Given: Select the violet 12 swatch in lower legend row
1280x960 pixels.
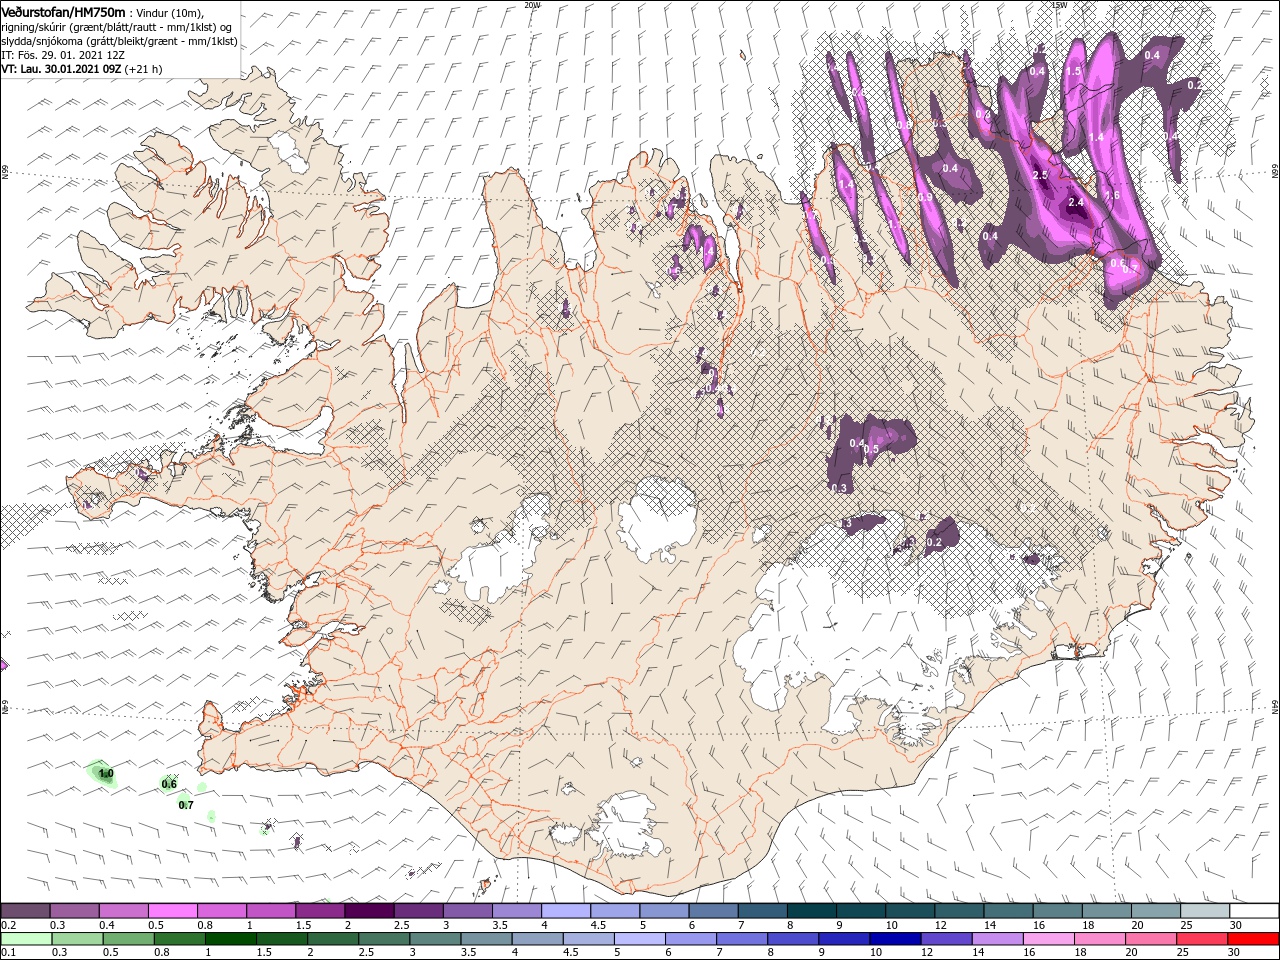Looking at the screenshot, I should (946, 939).
